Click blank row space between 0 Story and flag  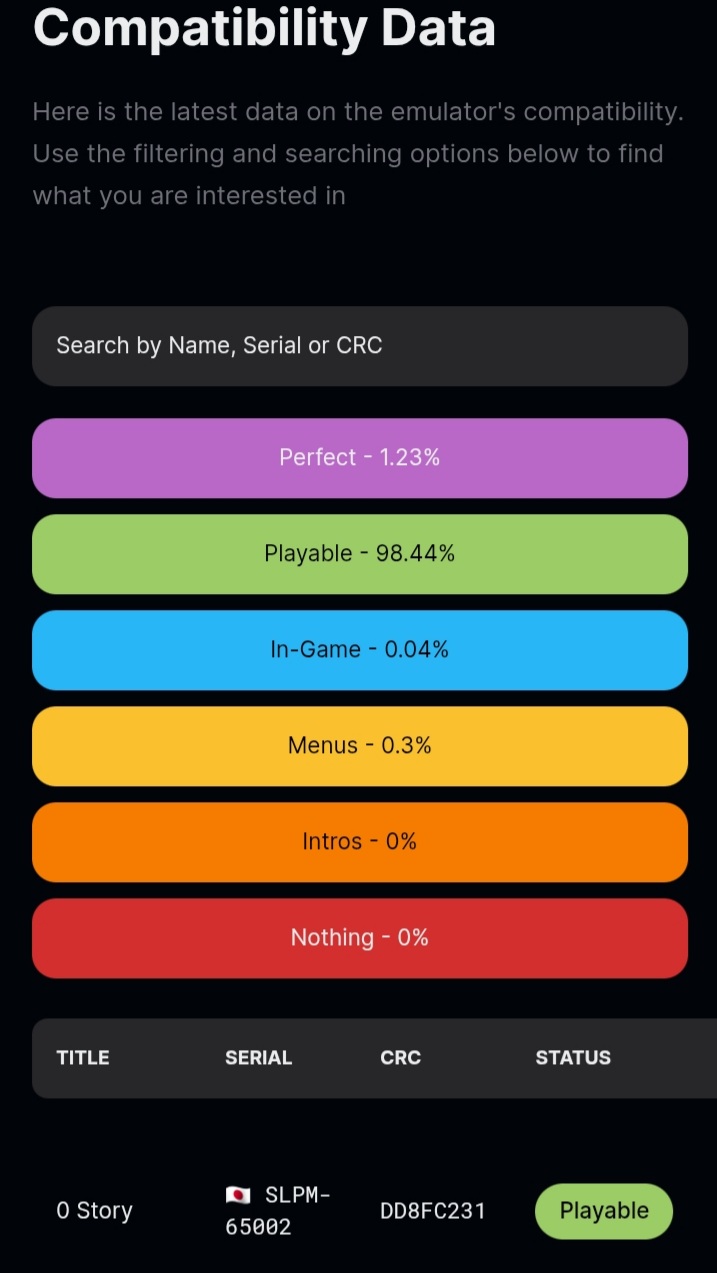[178, 1211]
